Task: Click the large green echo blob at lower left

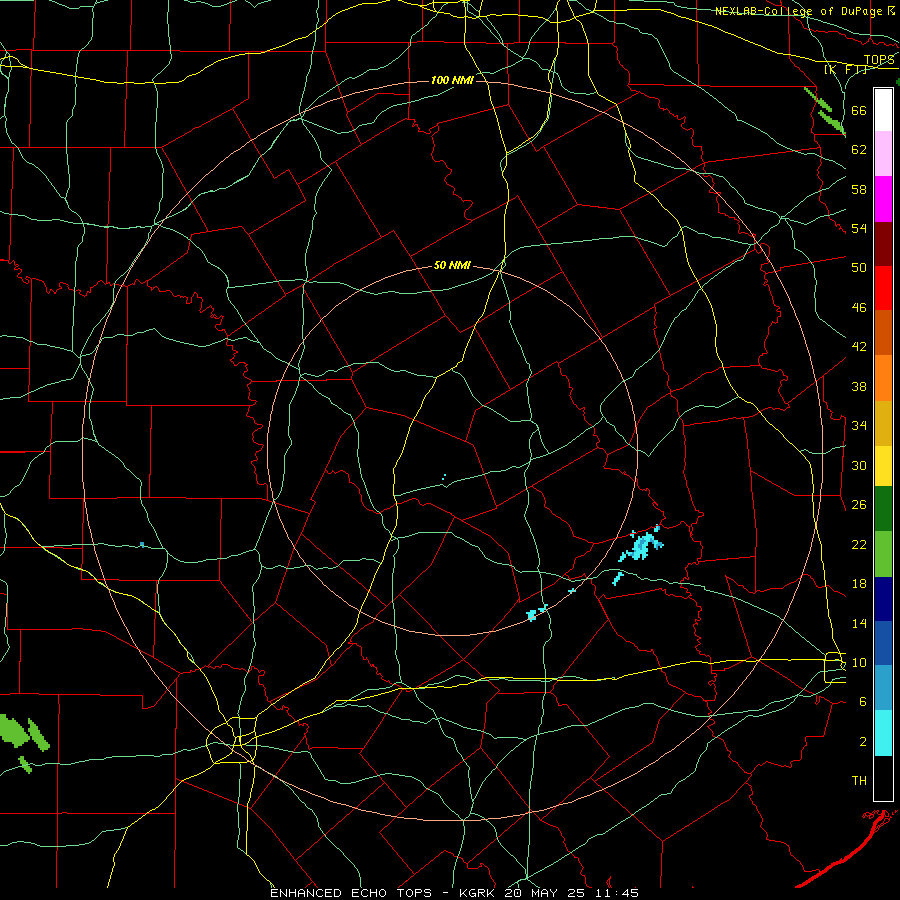Action: (x=14, y=731)
